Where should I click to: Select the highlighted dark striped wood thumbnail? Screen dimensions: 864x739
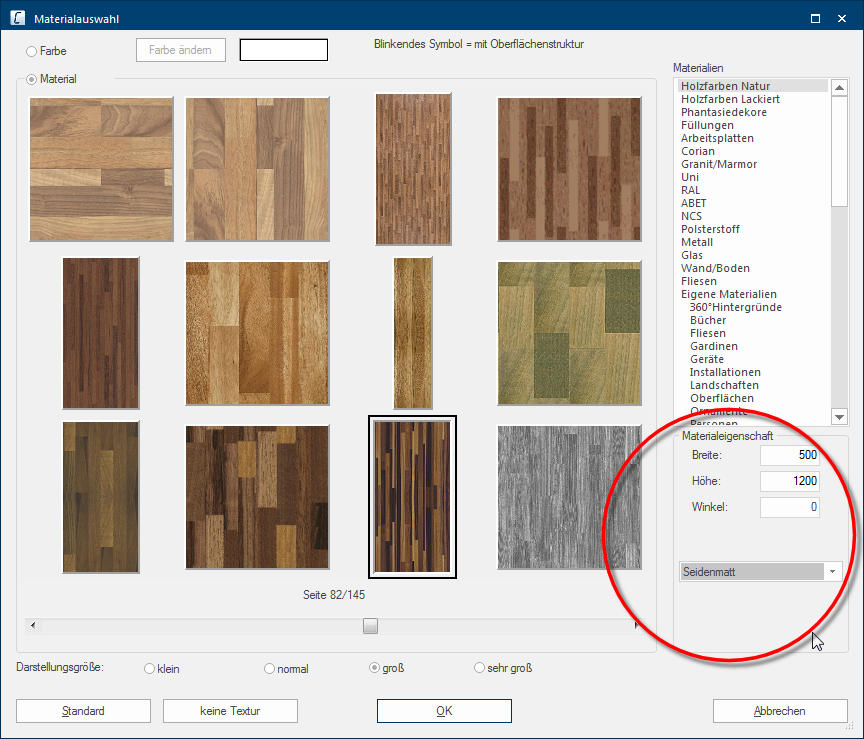pos(412,497)
